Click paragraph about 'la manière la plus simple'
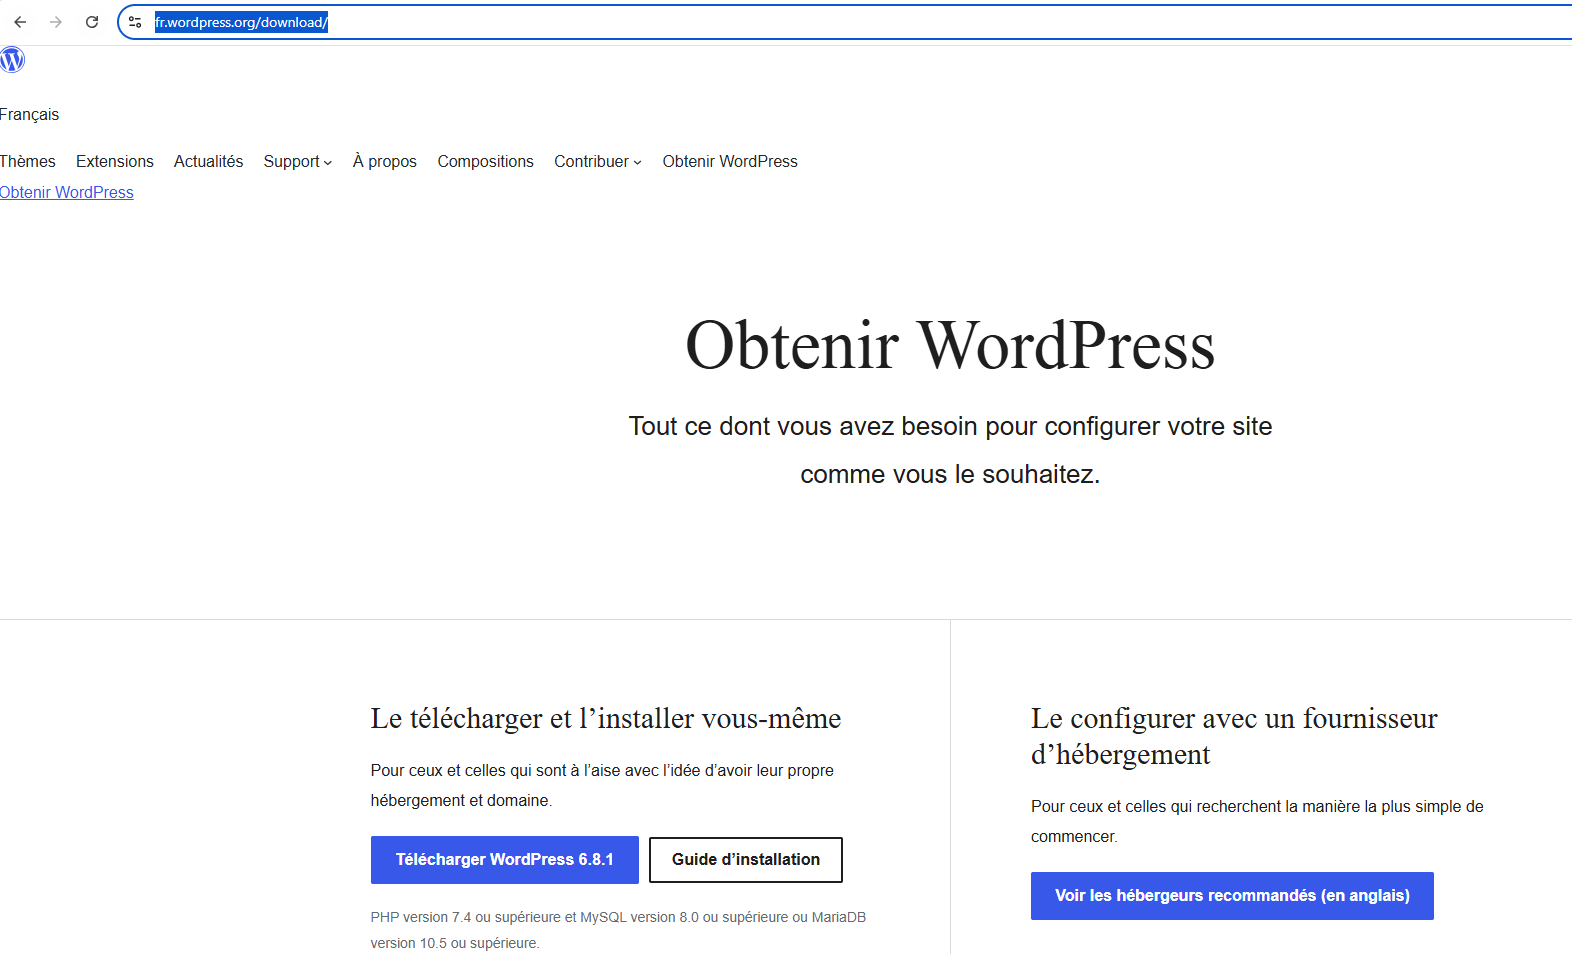The image size is (1572, 954). click(x=1257, y=821)
